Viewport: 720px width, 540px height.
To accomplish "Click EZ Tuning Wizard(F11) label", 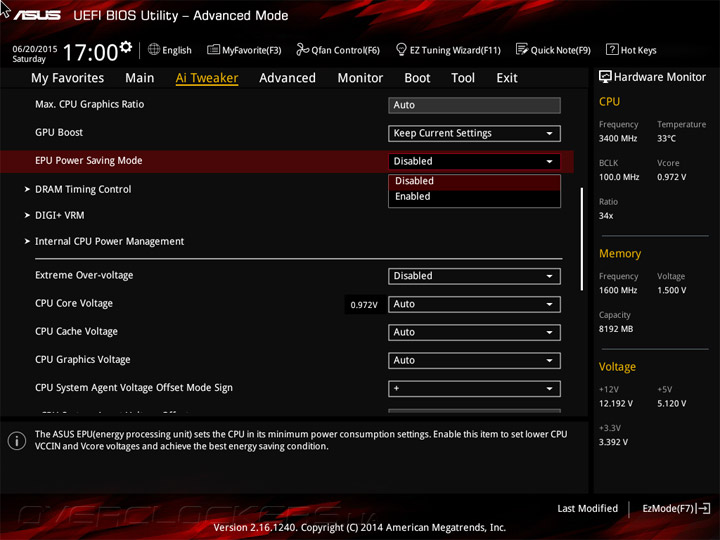I will click(x=455, y=50).
